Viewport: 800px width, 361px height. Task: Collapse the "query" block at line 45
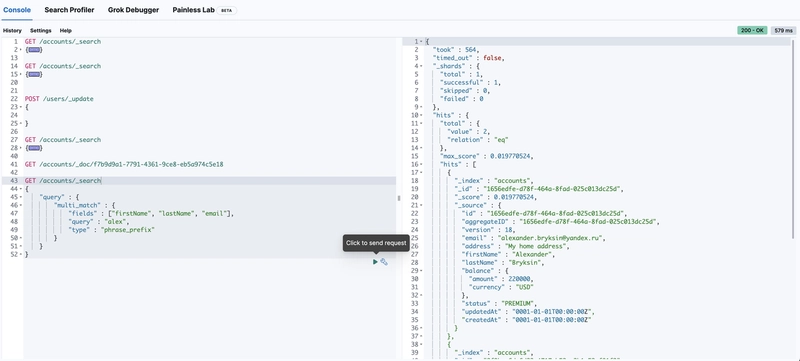(x=20, y=197)
